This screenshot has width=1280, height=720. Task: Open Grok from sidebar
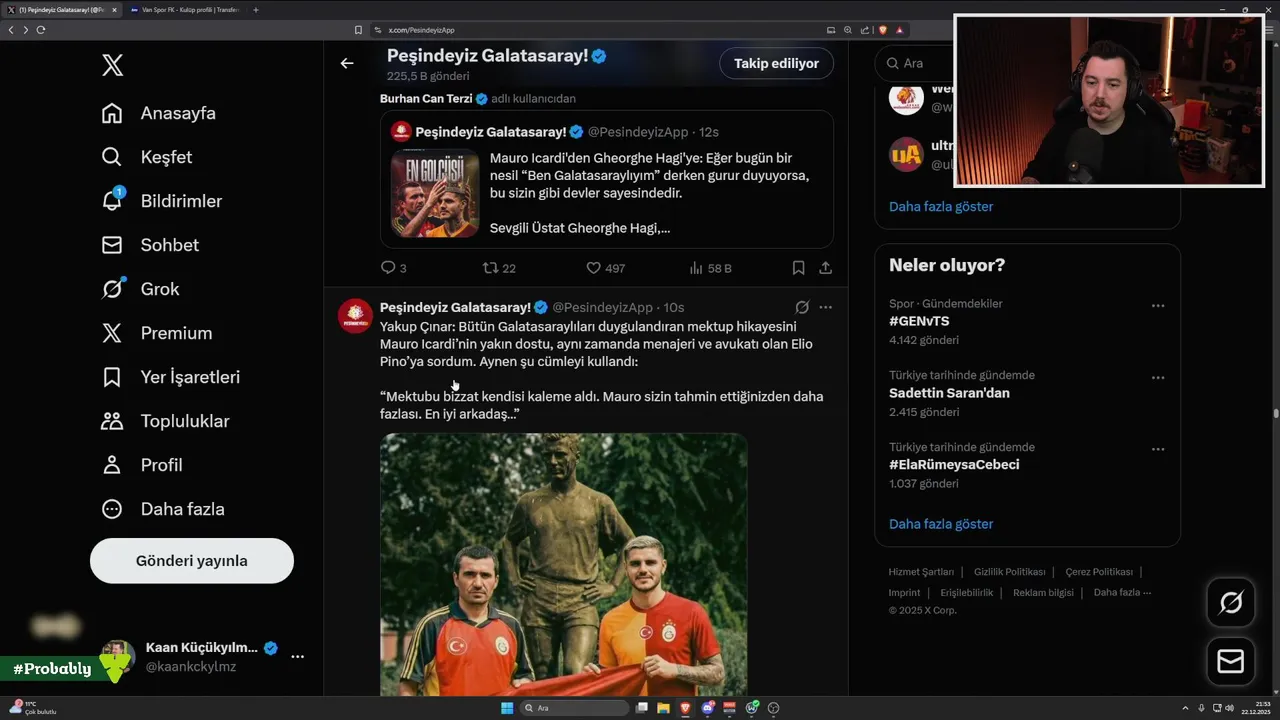140,289
